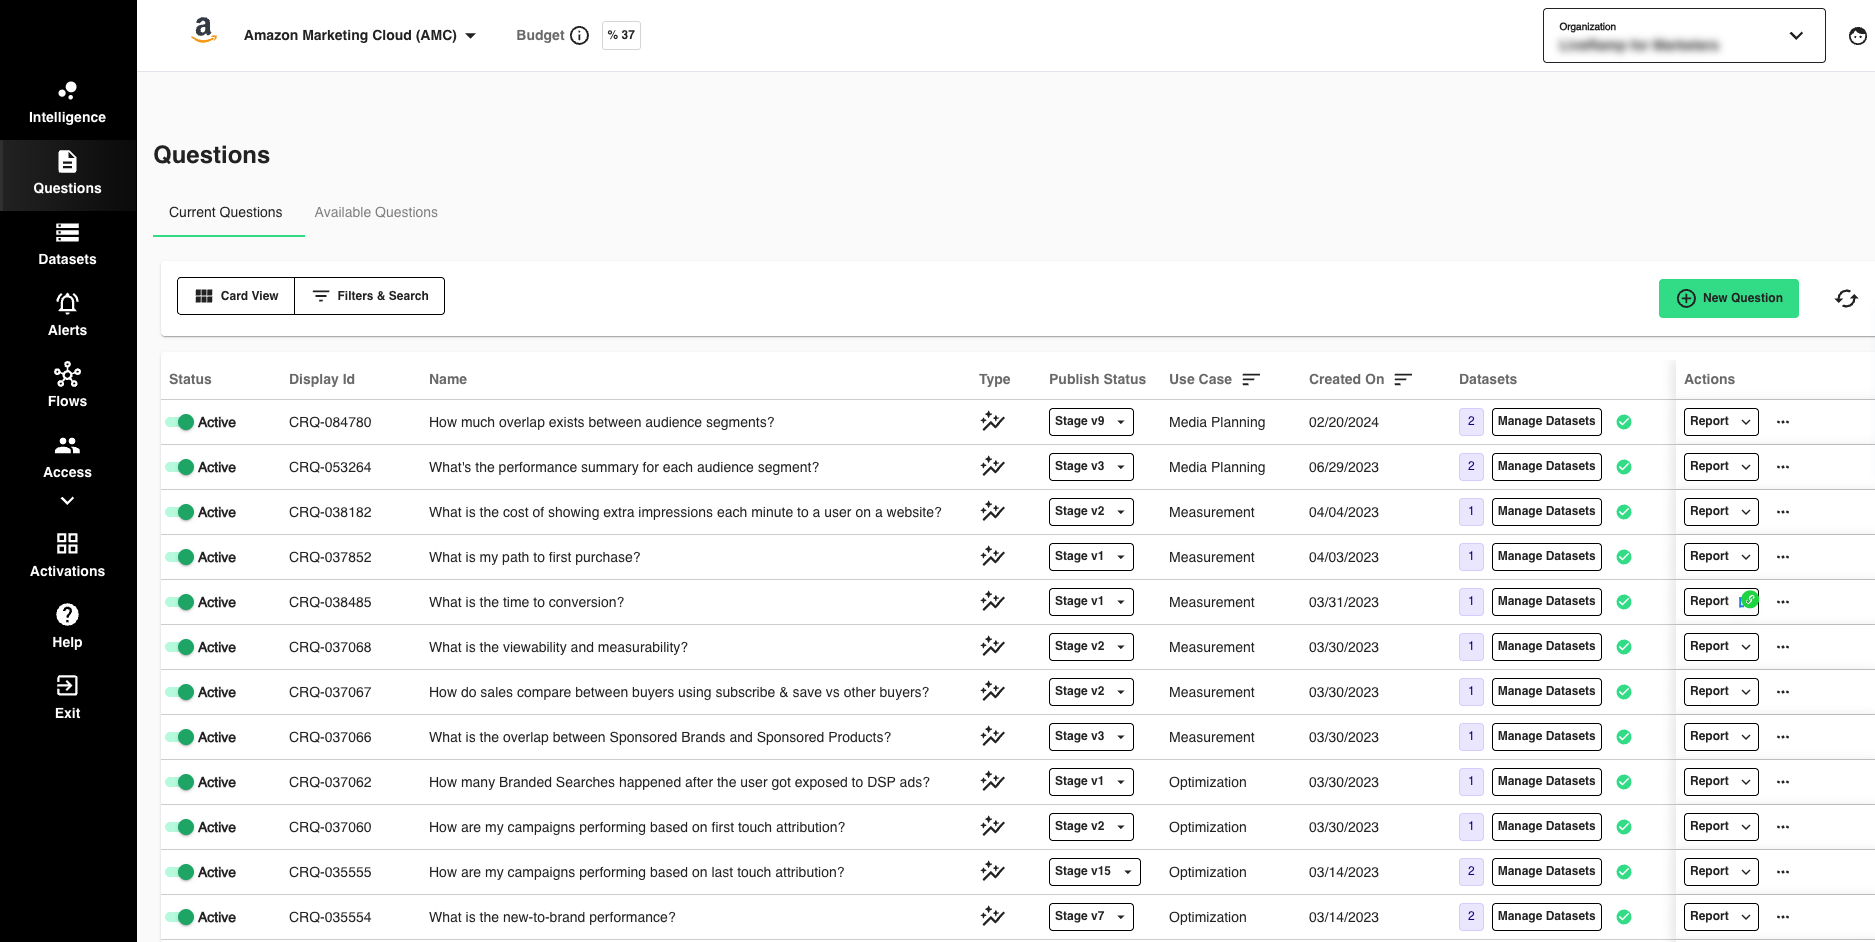Open the Stage v9 dropdown for CRQ-084780
Viewport: 1875px width, 942px height.
tap(1090, 421)
